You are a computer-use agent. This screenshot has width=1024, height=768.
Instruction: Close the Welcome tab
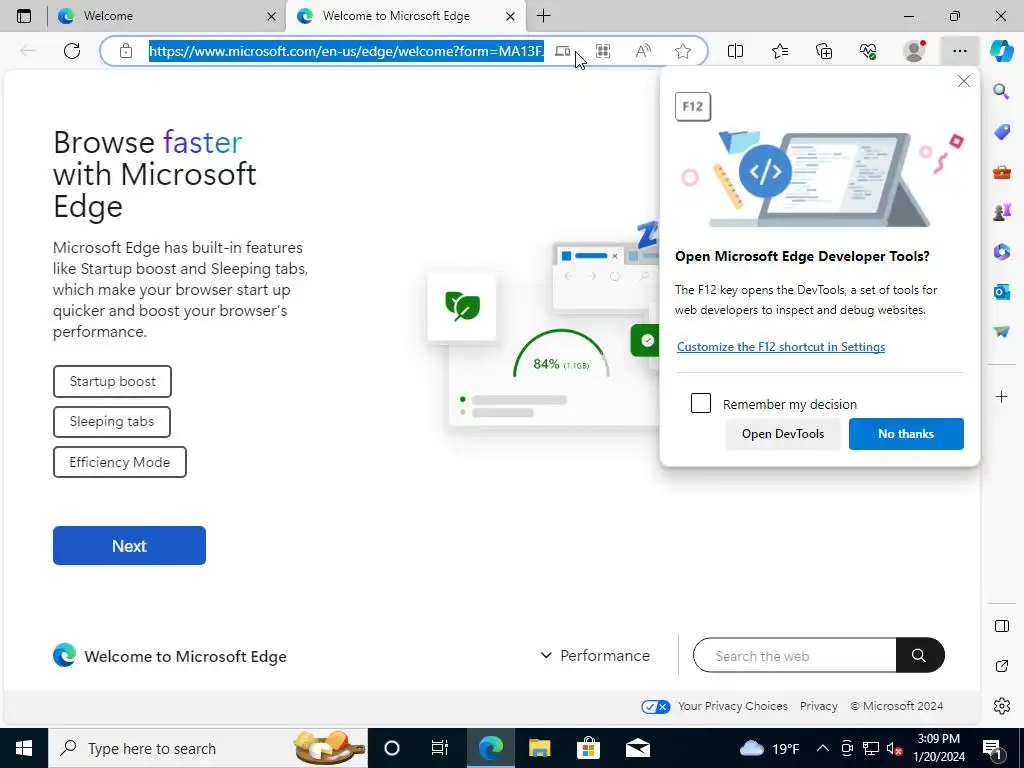click(x=272, y=16)
